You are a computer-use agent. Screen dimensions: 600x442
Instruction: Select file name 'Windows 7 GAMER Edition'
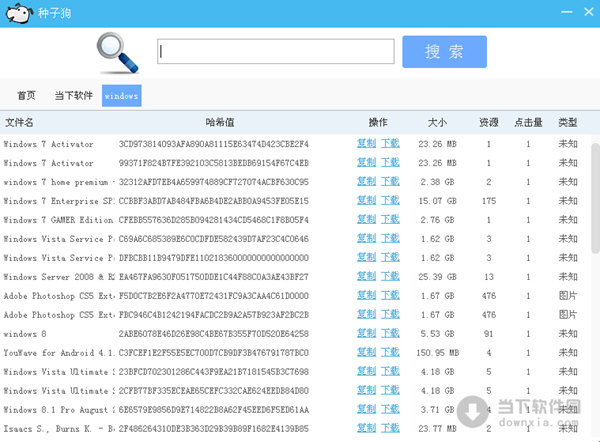[x=58, y=220]
